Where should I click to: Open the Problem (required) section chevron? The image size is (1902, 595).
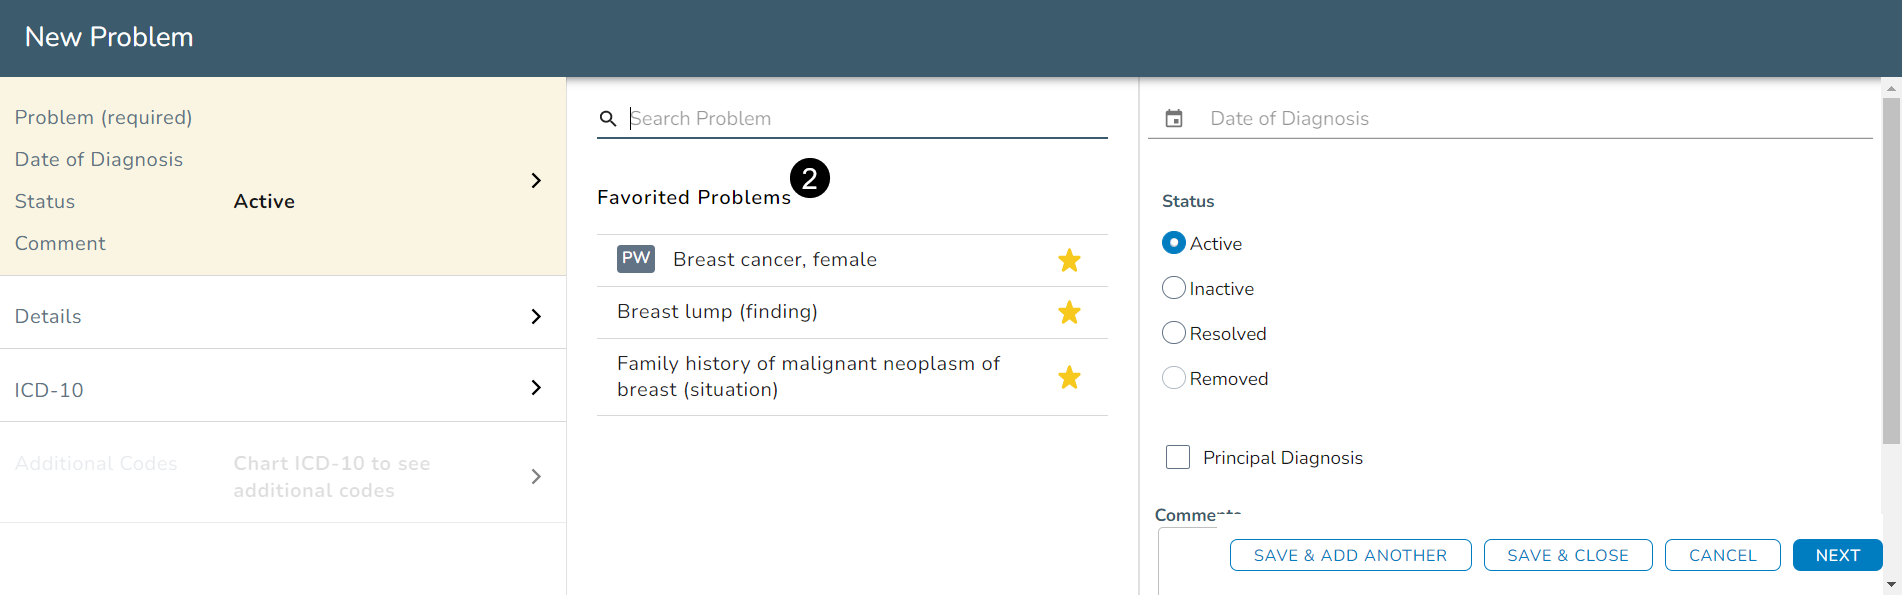(x=536, y=181)
